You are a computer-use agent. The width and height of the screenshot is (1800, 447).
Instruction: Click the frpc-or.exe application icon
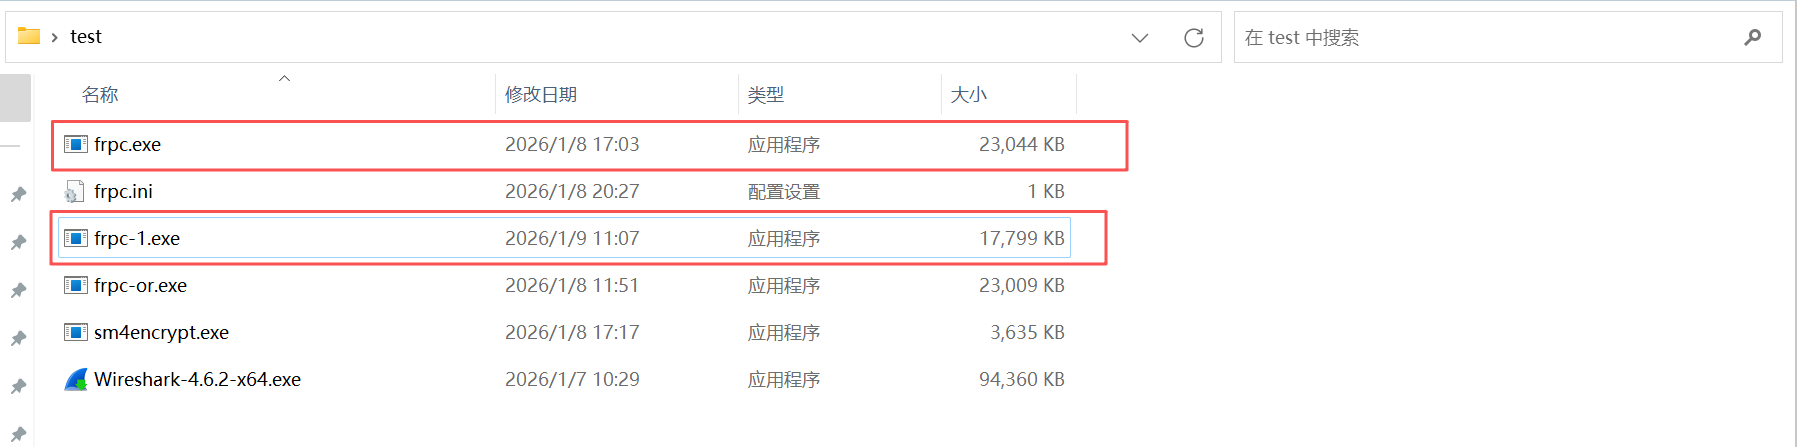coord(75,285)
